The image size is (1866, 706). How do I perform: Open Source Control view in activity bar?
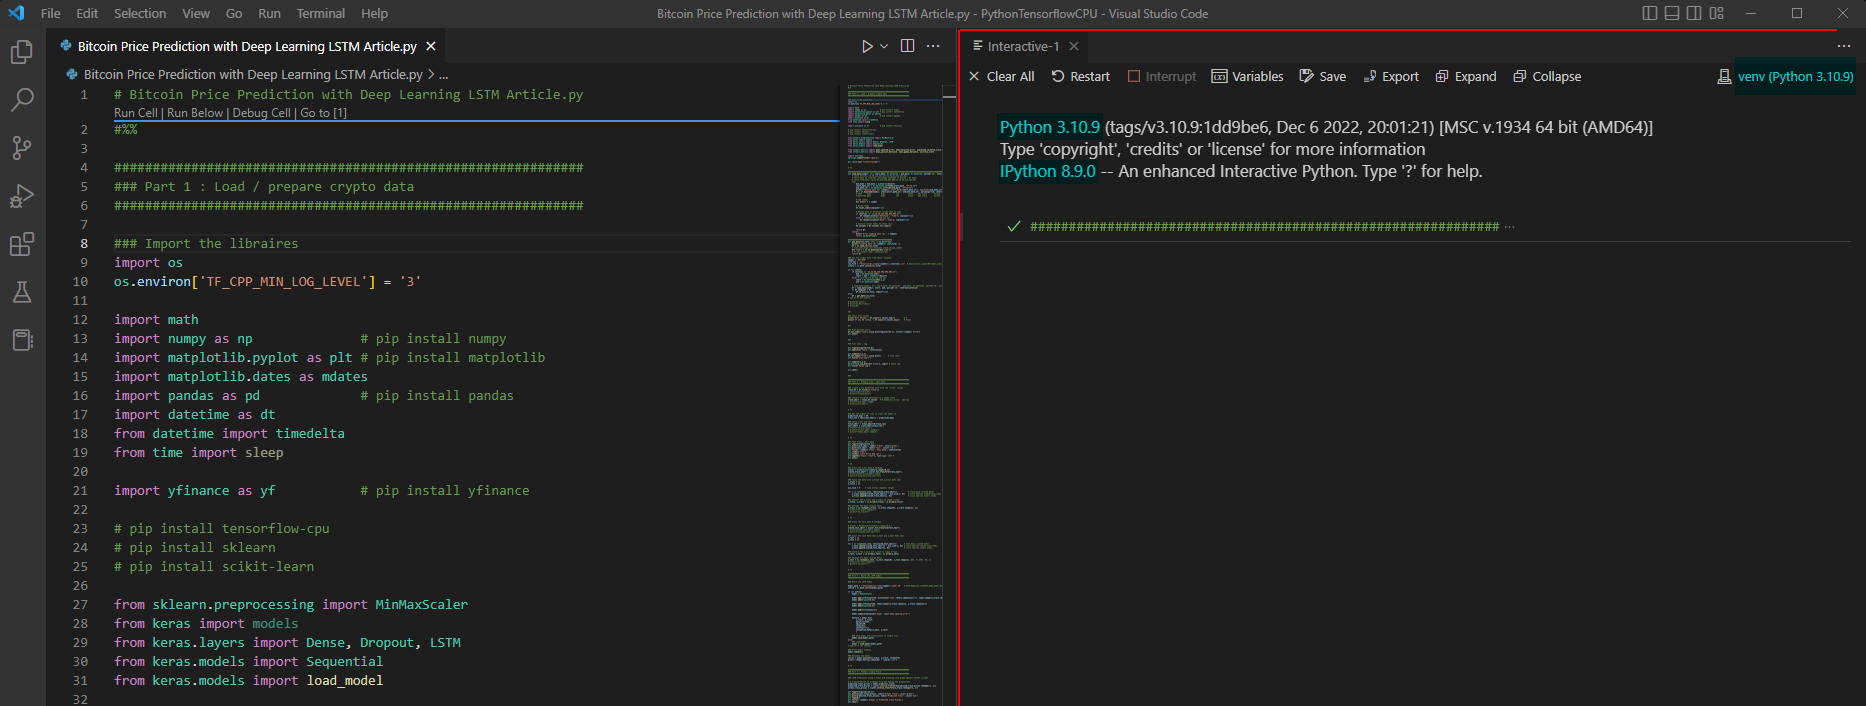(x=22, y=147)
